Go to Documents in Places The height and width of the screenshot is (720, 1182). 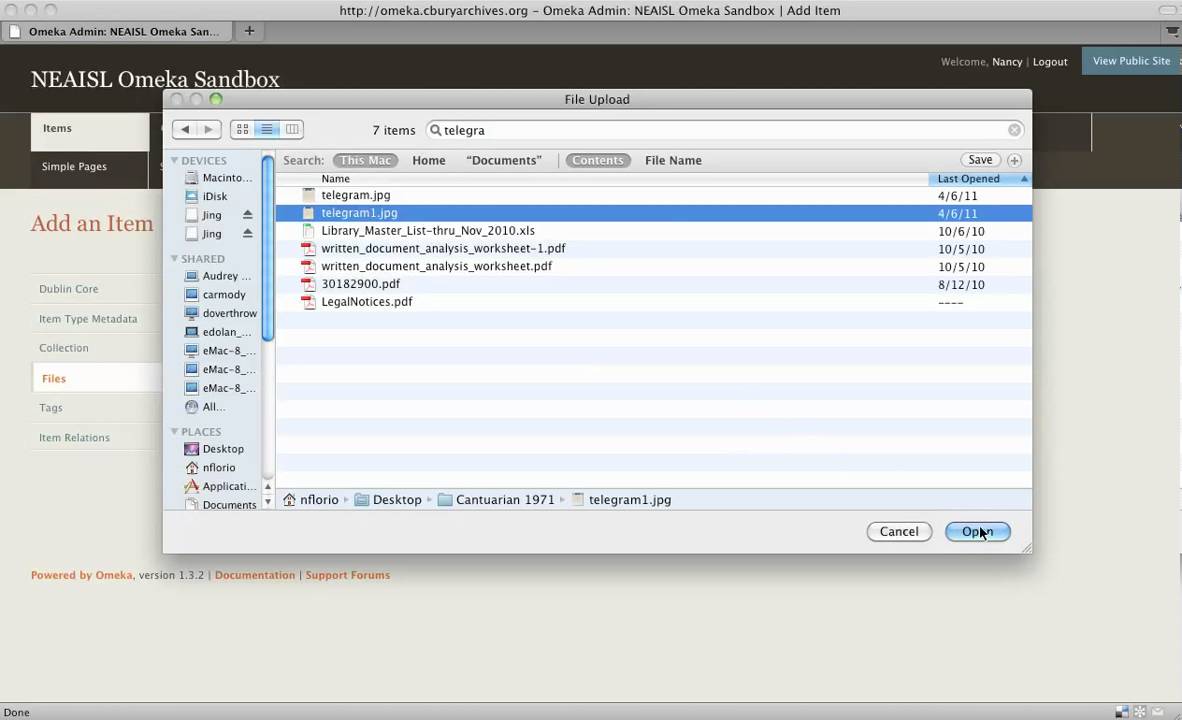(x=220, y=505)
